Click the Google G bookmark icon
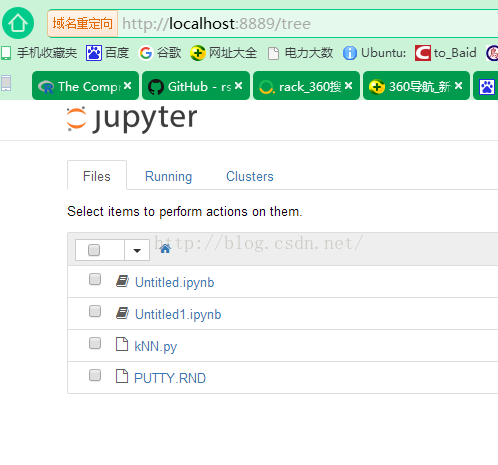Image resolution: width=498 pixels, height=465 pixels. point(146,53)
